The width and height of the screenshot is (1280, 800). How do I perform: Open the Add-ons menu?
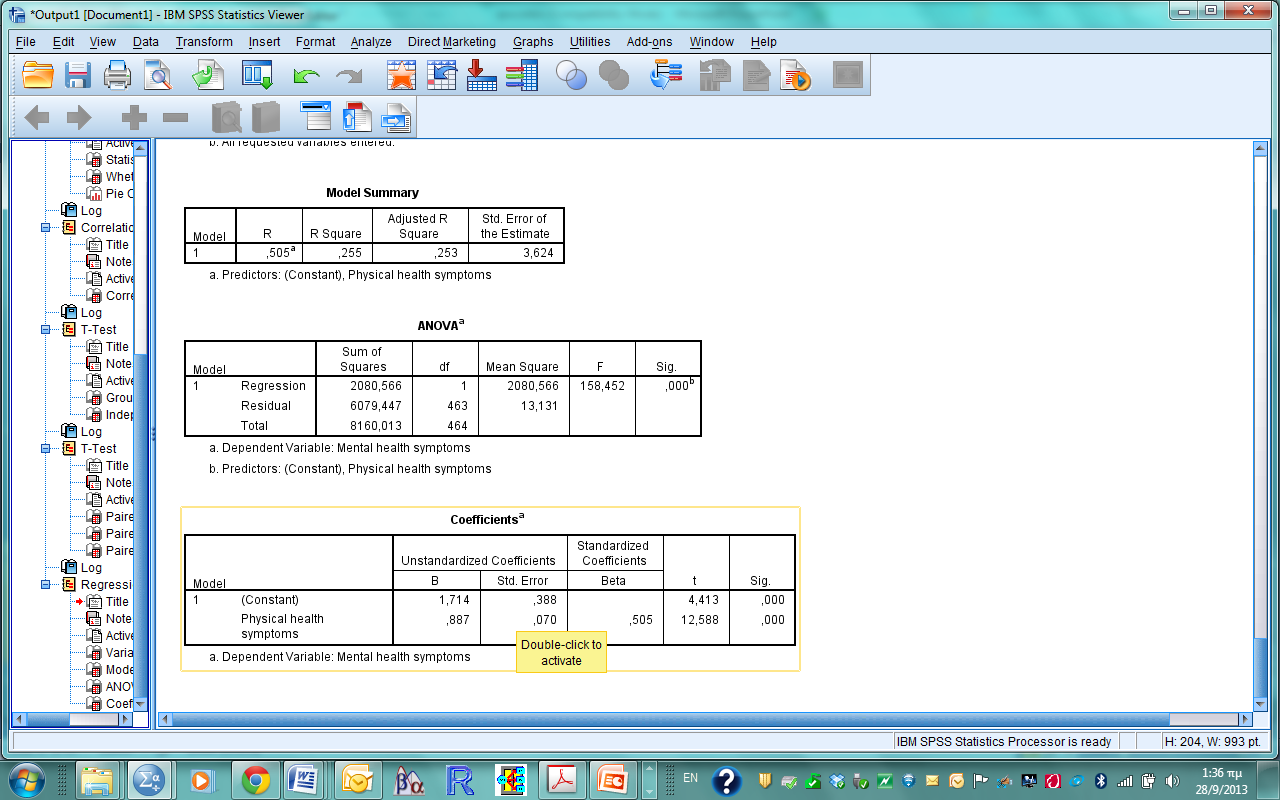click(x=650, y=42)
